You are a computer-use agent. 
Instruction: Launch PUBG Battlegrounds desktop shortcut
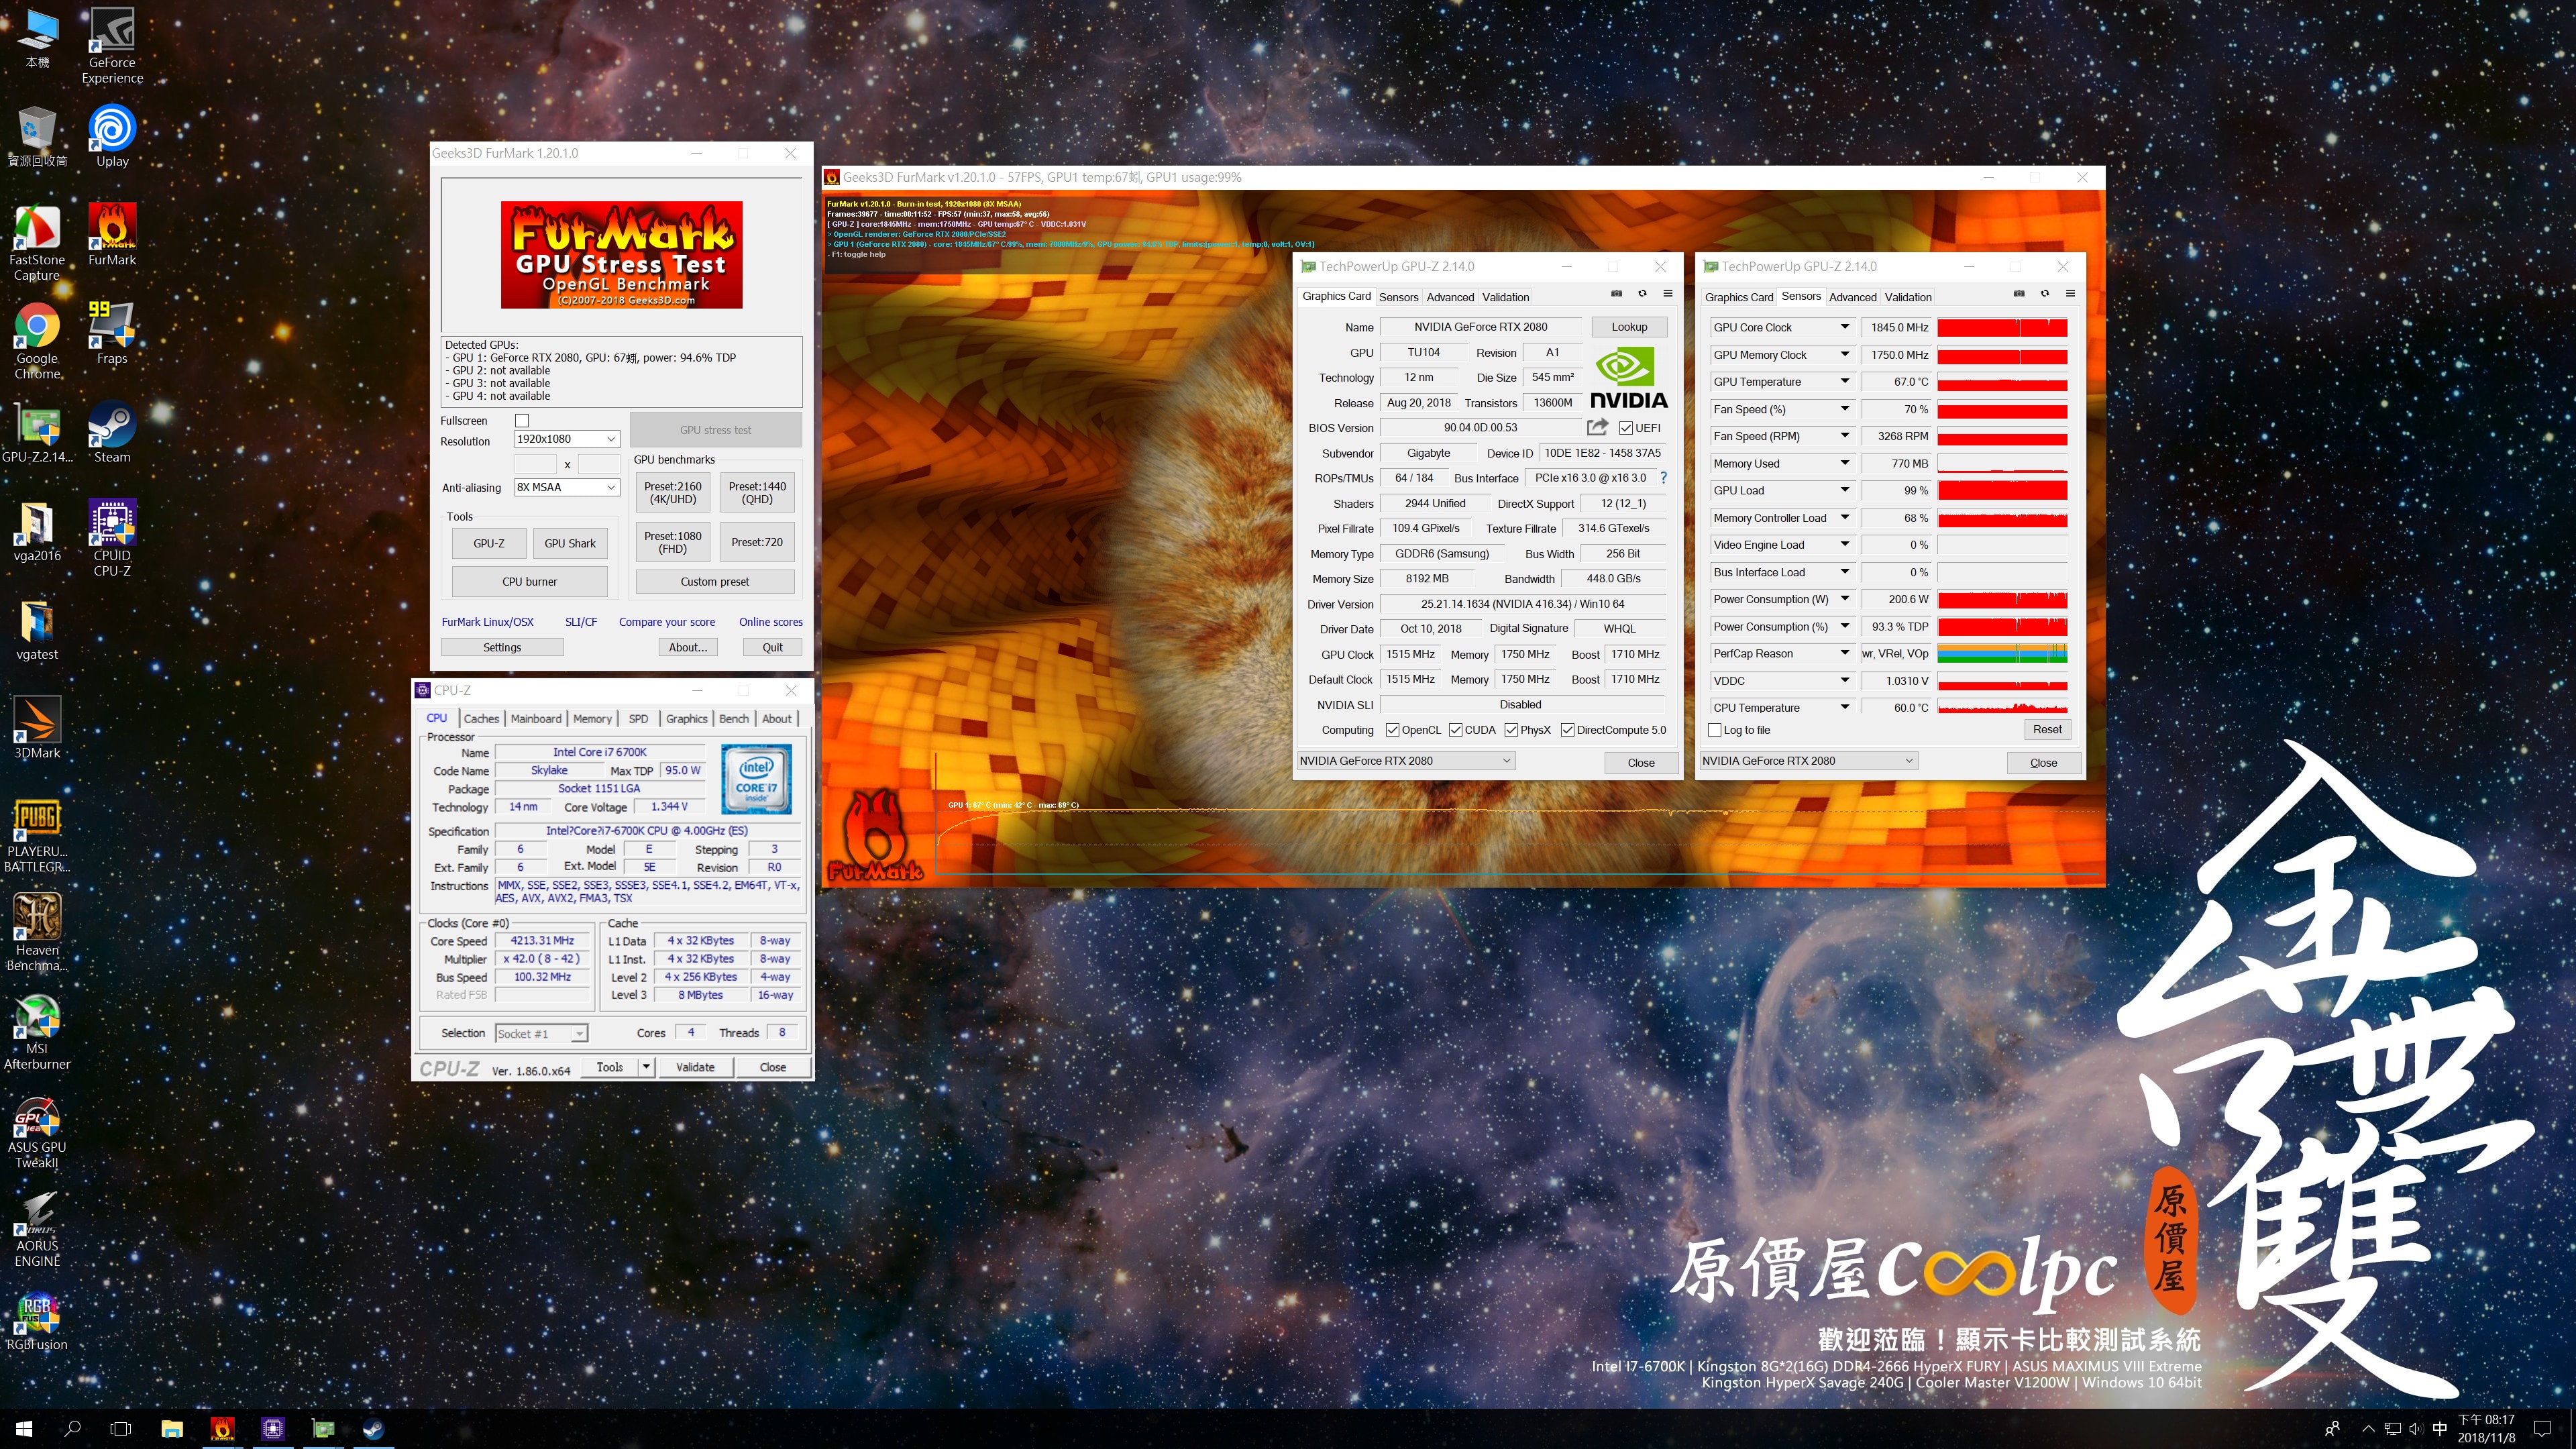(x=37, y=835)
